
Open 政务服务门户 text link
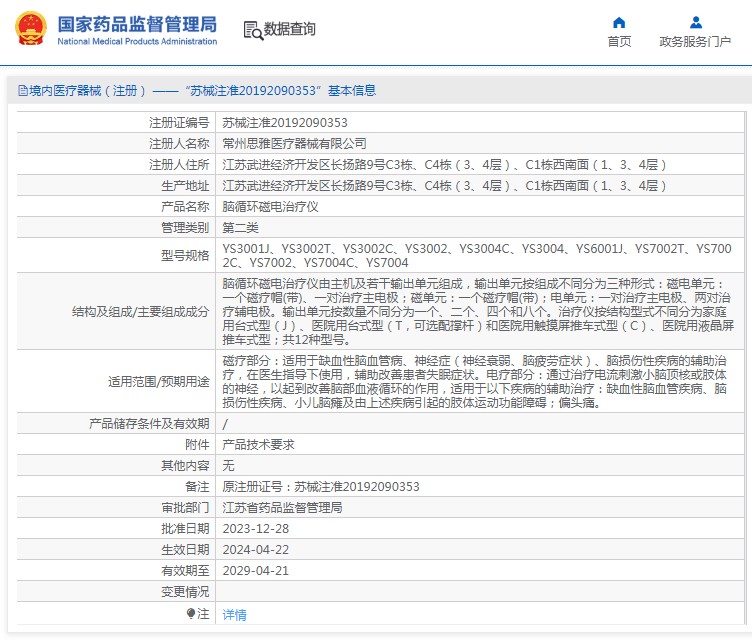[x=695, y=42]
